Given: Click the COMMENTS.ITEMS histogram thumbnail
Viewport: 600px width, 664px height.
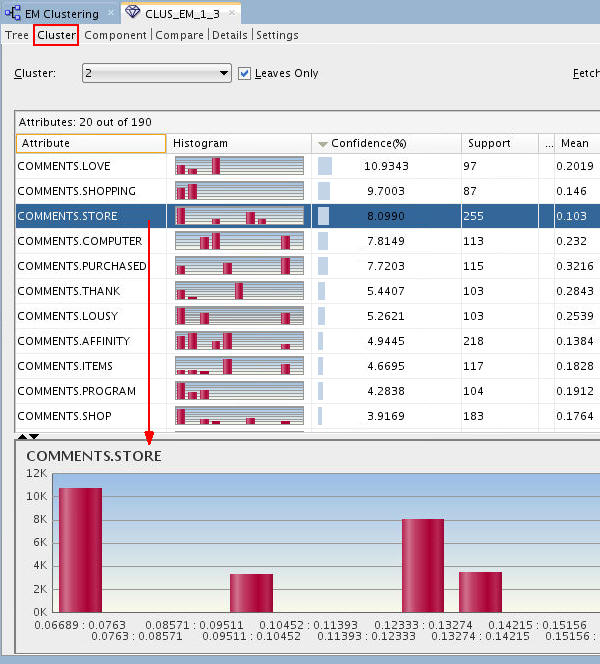Looking at the screenshot, I should point(239,365).
